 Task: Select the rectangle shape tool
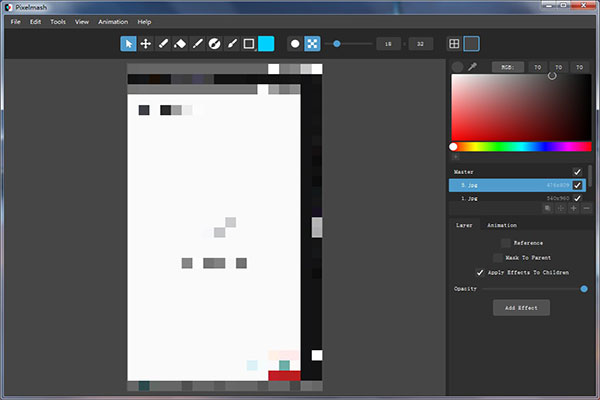[x=249, y=44]
